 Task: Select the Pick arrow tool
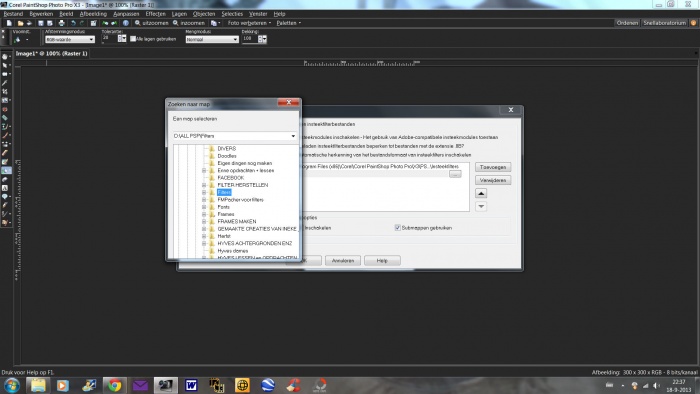point(5,66)
